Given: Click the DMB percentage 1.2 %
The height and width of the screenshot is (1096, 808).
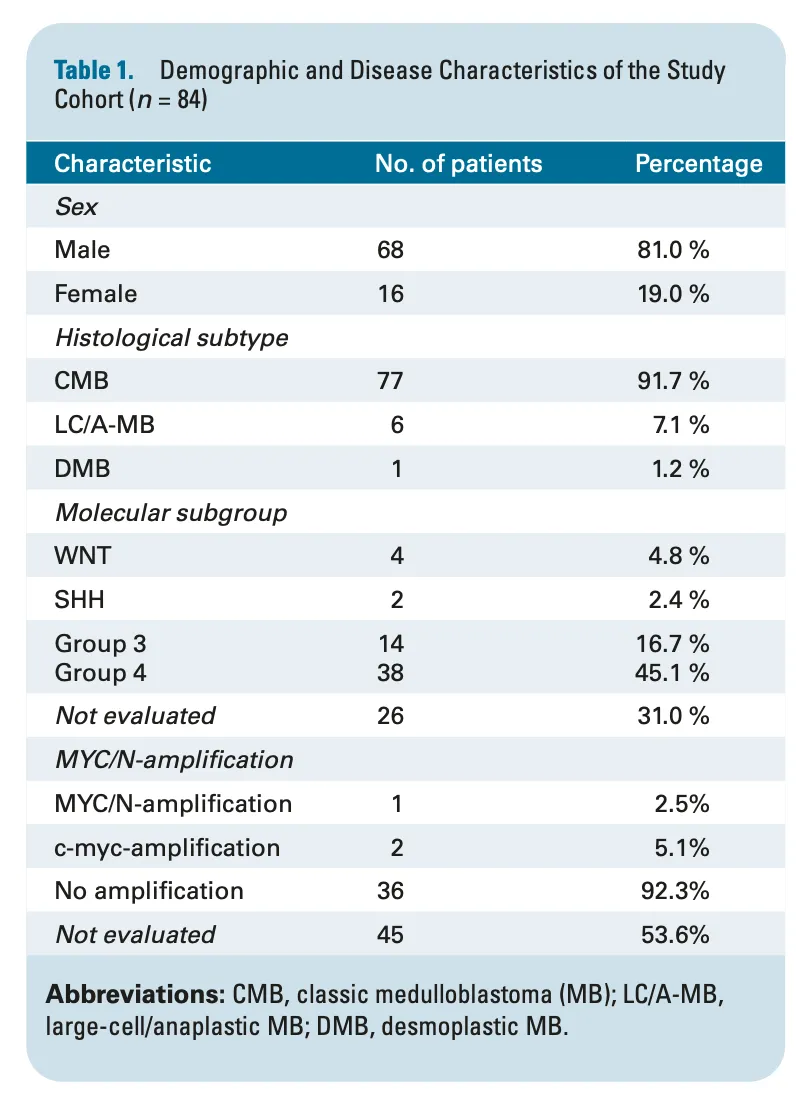Looking at the screenshot, I should [x=680, y=468].
